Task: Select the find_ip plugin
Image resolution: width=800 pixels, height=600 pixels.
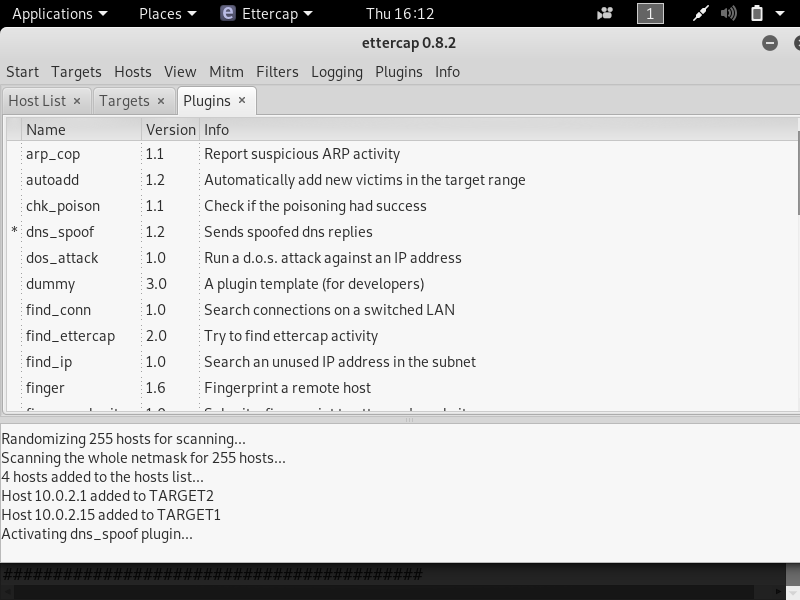Action: tap(49, 362)
